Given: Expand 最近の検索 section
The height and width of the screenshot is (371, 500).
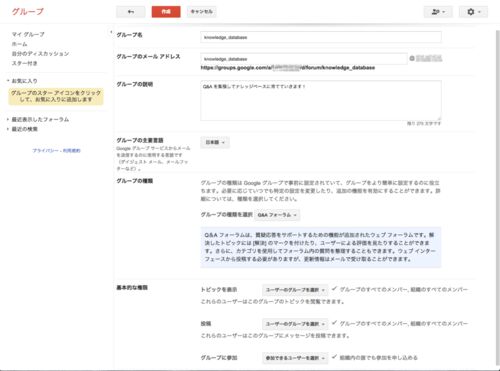Looking at the screenshot, I should click(x=22, y=129).
